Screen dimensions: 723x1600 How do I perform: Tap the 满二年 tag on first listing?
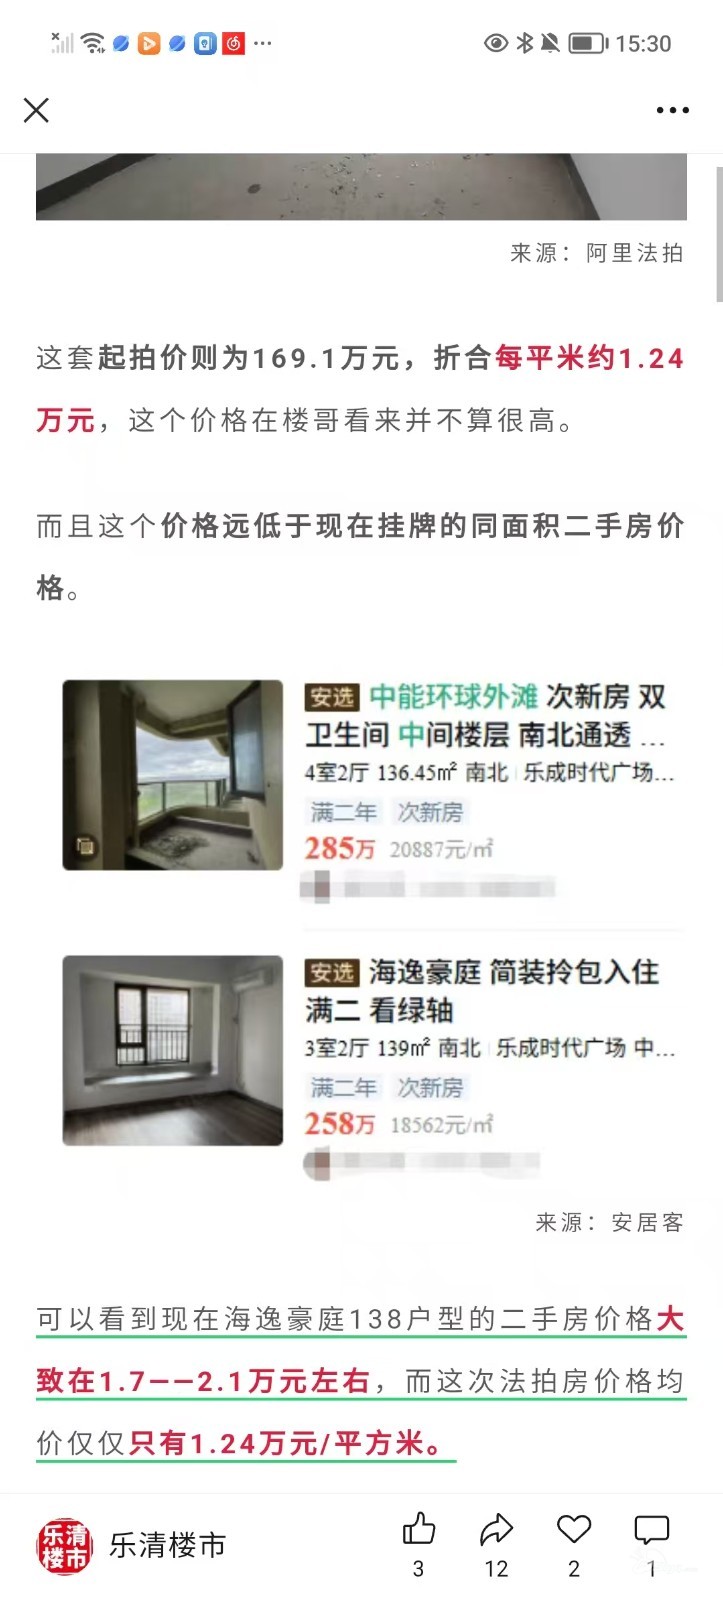click(343, 812)
